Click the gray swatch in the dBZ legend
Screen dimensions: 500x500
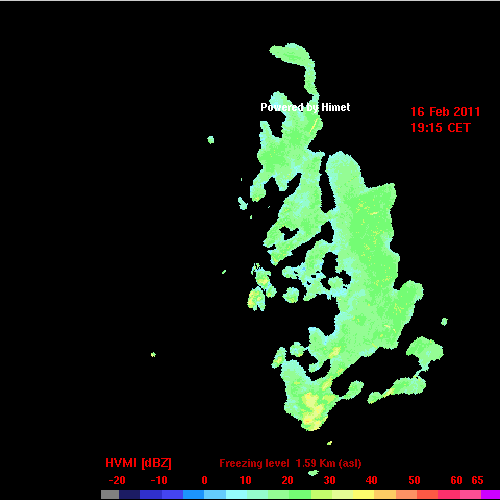tap(110, 495)
